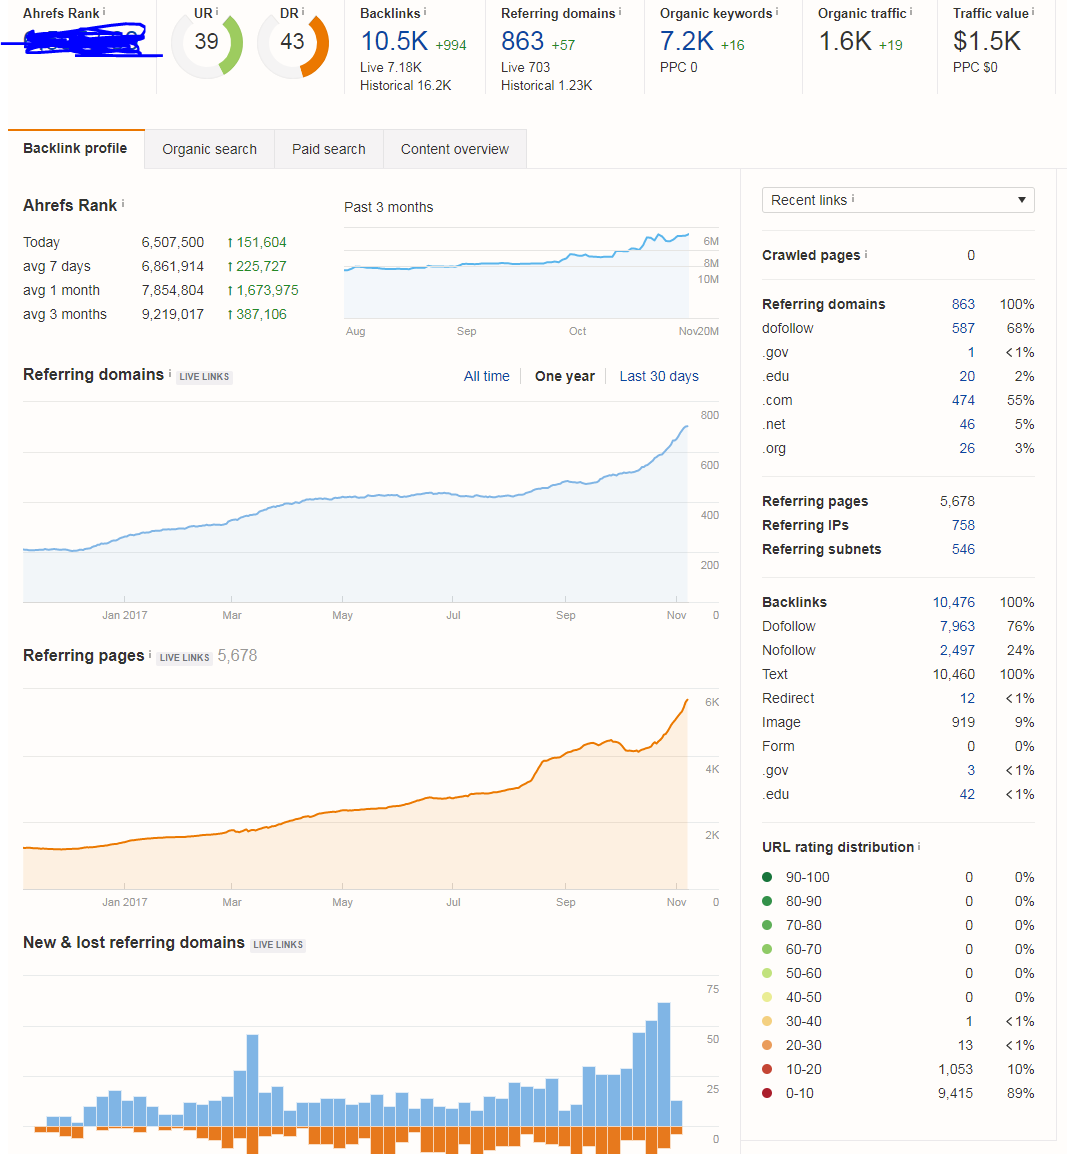Click the info icon beside UR
This screenshot has height=1154, width=1067.
[x=217, y=11]
